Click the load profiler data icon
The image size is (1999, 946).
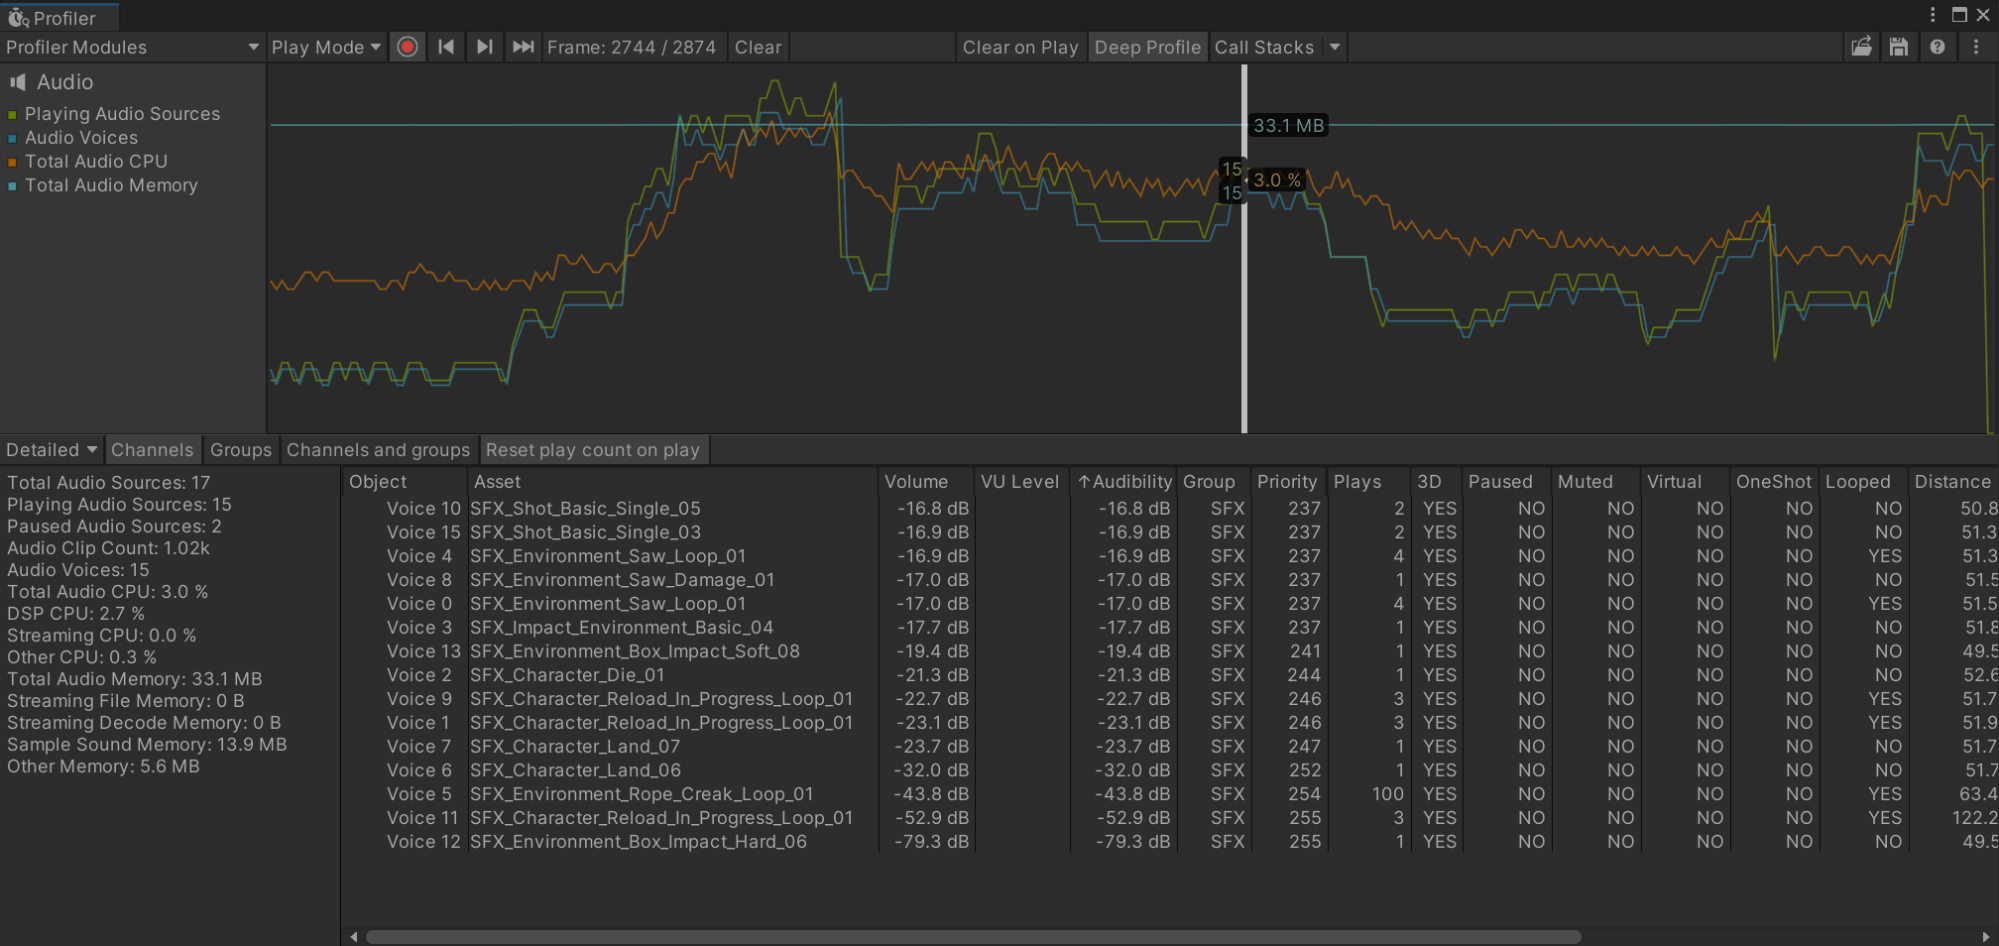pyautogui.click(x=1861, y=47)
